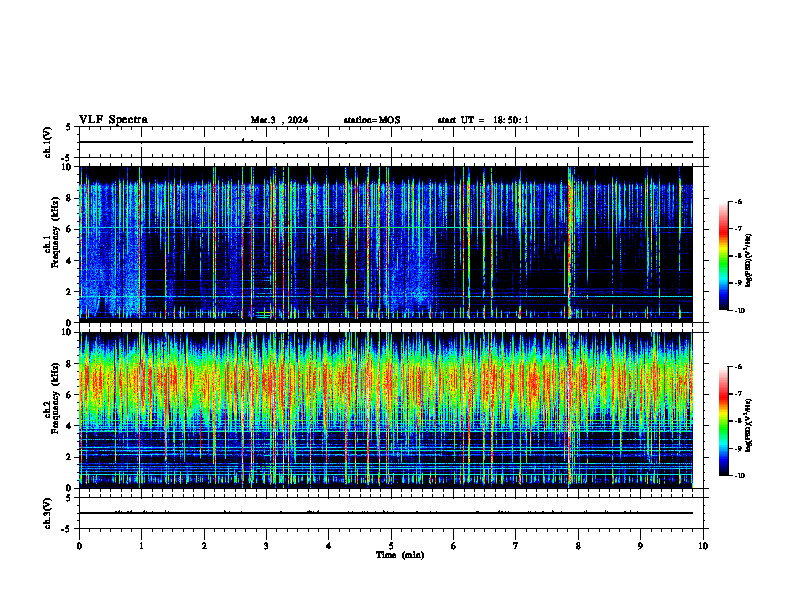Click the "-10" label on ch.2 colorbar
Image resolution: width=792 pixels, height=612 pixels.
(x=740, y=476)
